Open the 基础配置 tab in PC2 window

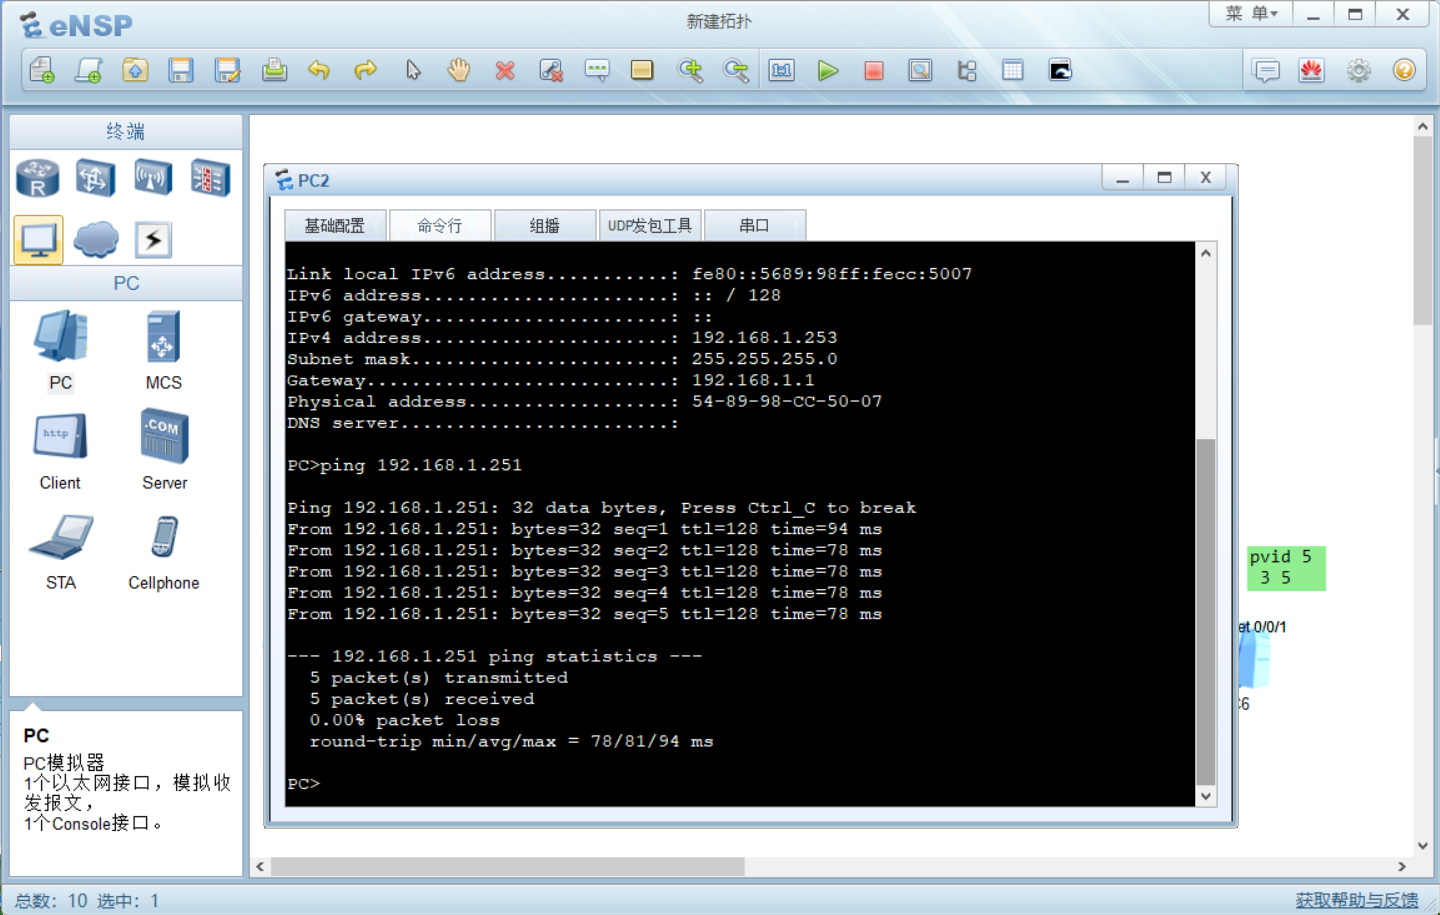(x=334, y=224)
